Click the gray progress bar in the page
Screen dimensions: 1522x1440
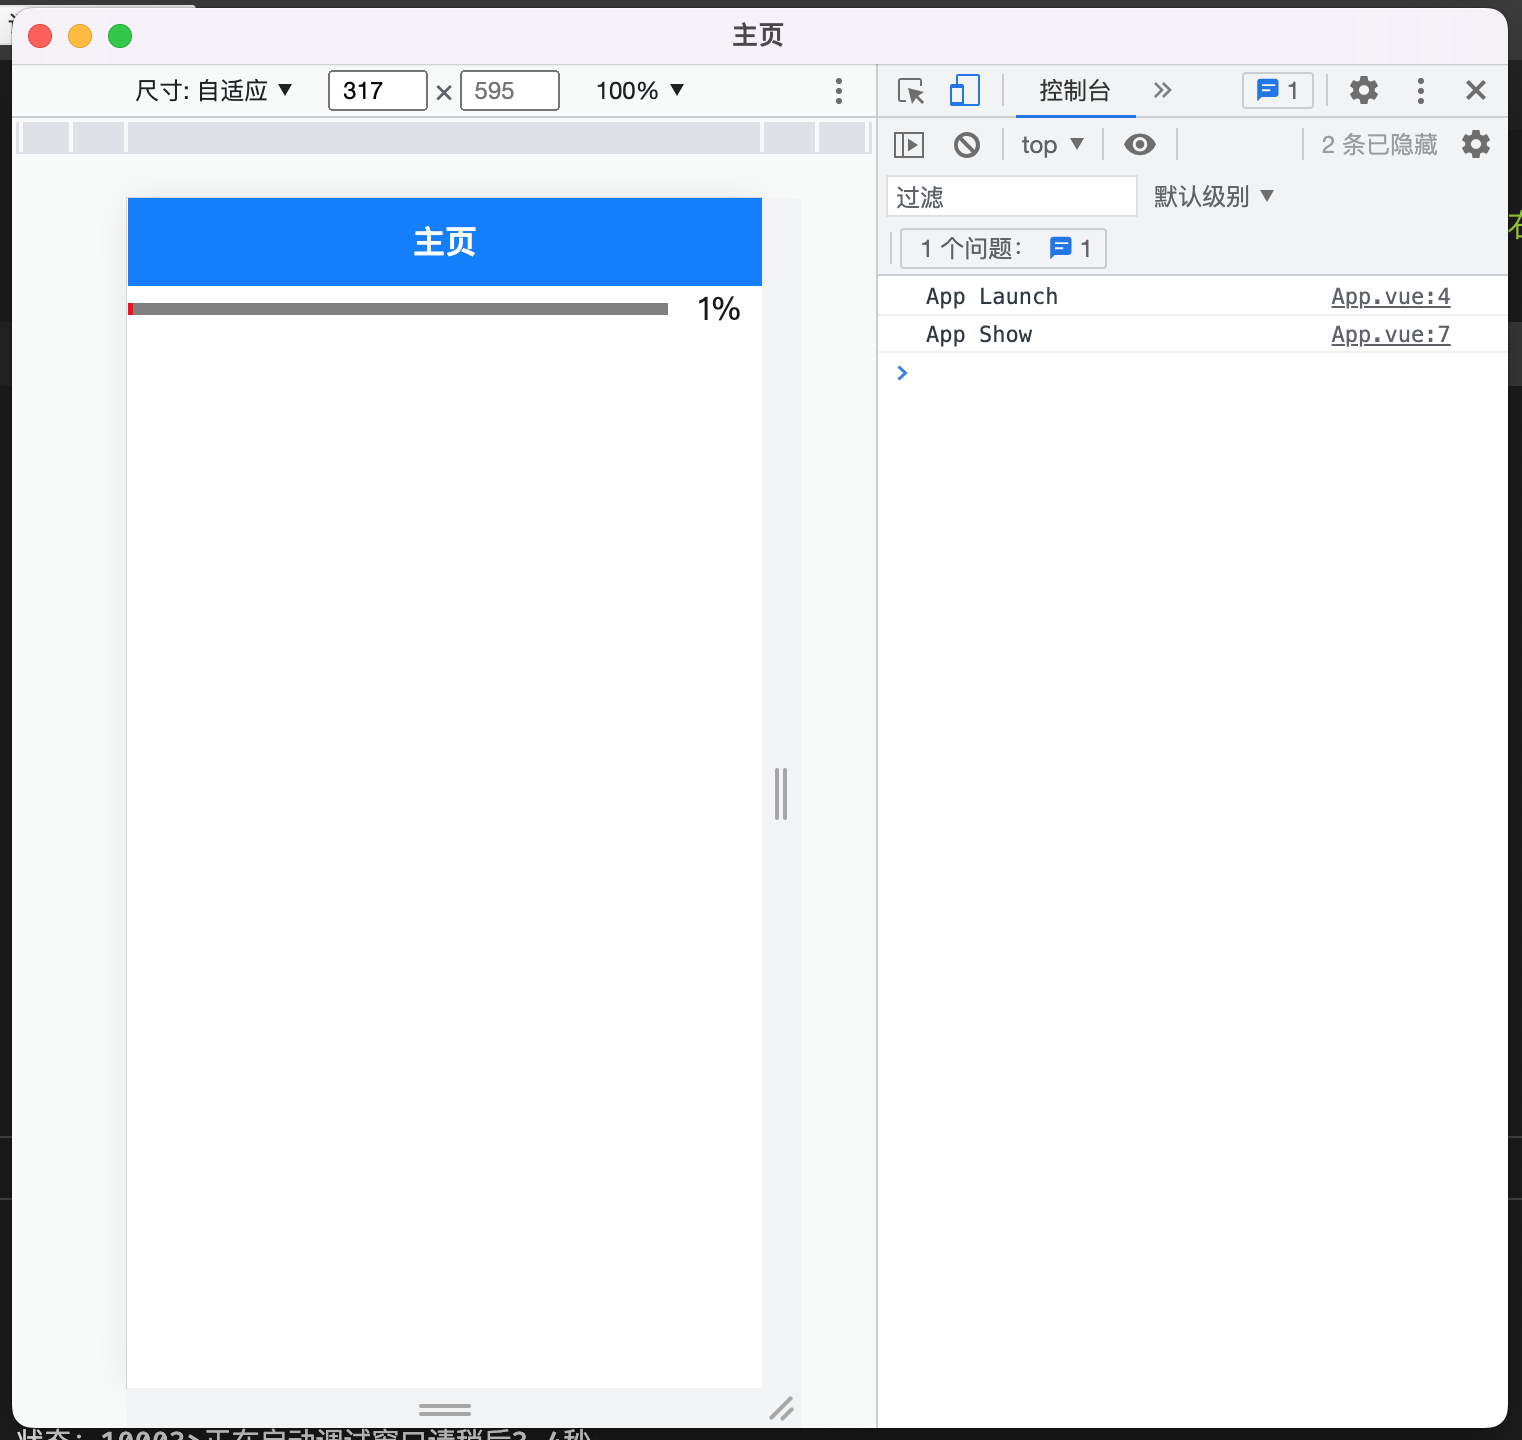click(398, 309)
